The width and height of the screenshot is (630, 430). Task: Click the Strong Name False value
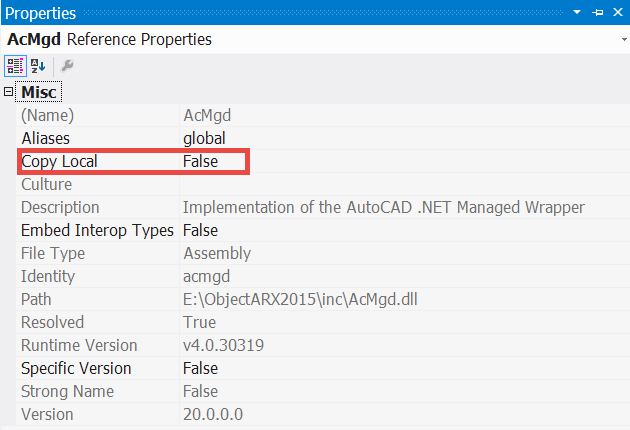(x=200, y=391)
